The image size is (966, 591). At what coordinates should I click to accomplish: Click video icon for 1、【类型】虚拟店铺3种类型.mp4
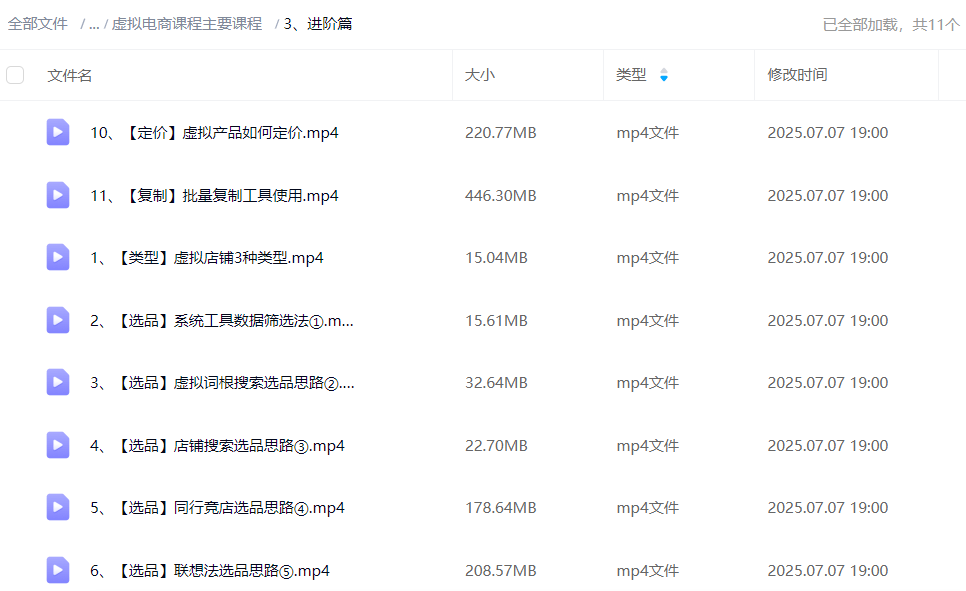pyautogui.click(x=58, y=257)
